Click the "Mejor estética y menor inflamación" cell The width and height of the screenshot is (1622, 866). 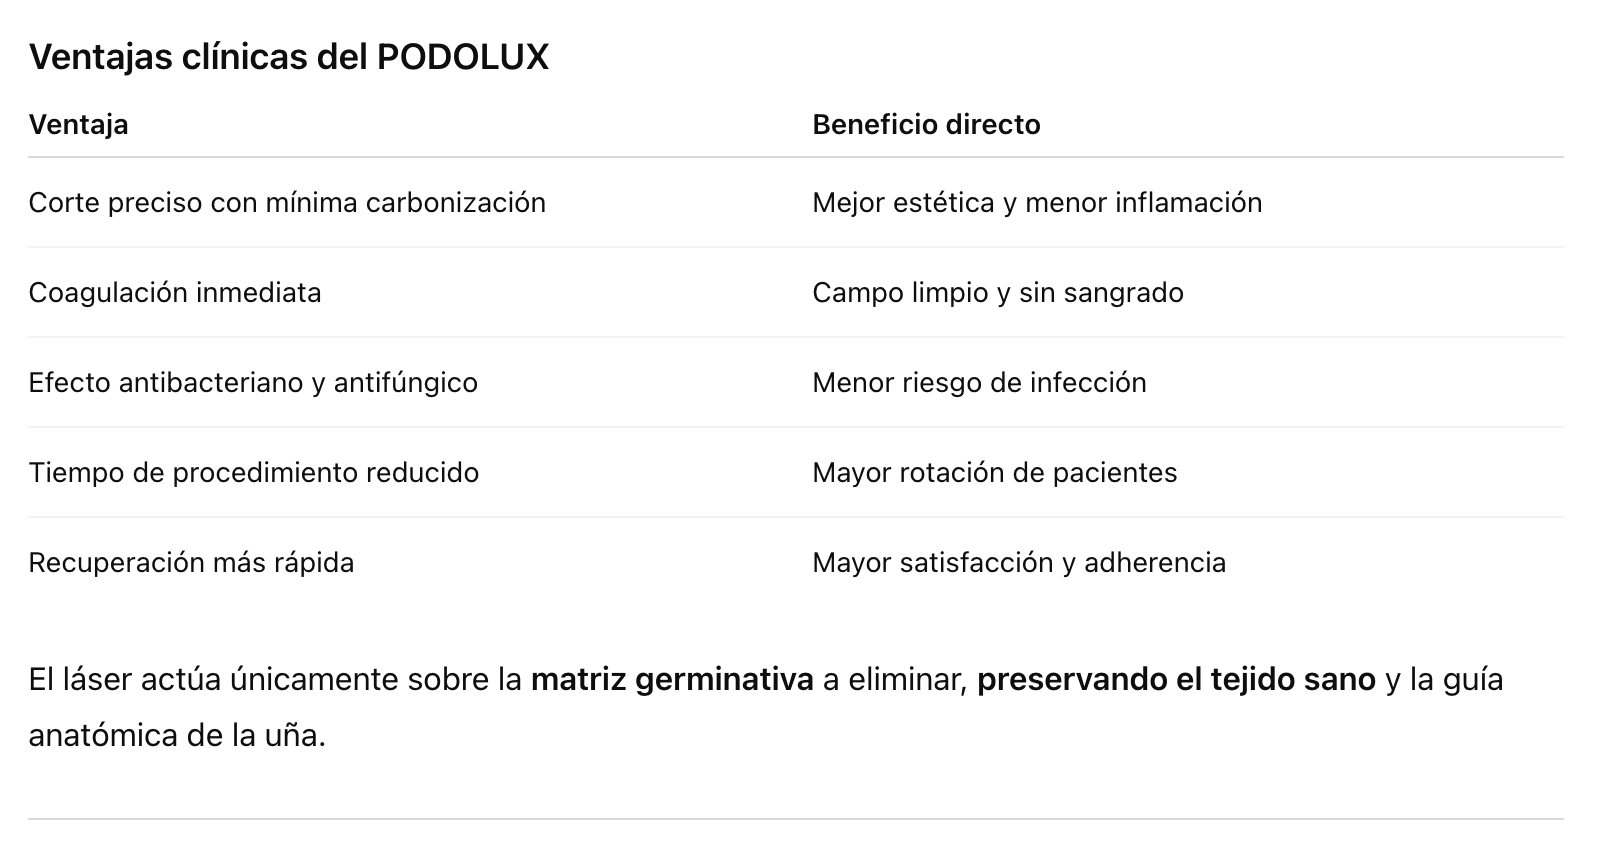click(1037, 203)
